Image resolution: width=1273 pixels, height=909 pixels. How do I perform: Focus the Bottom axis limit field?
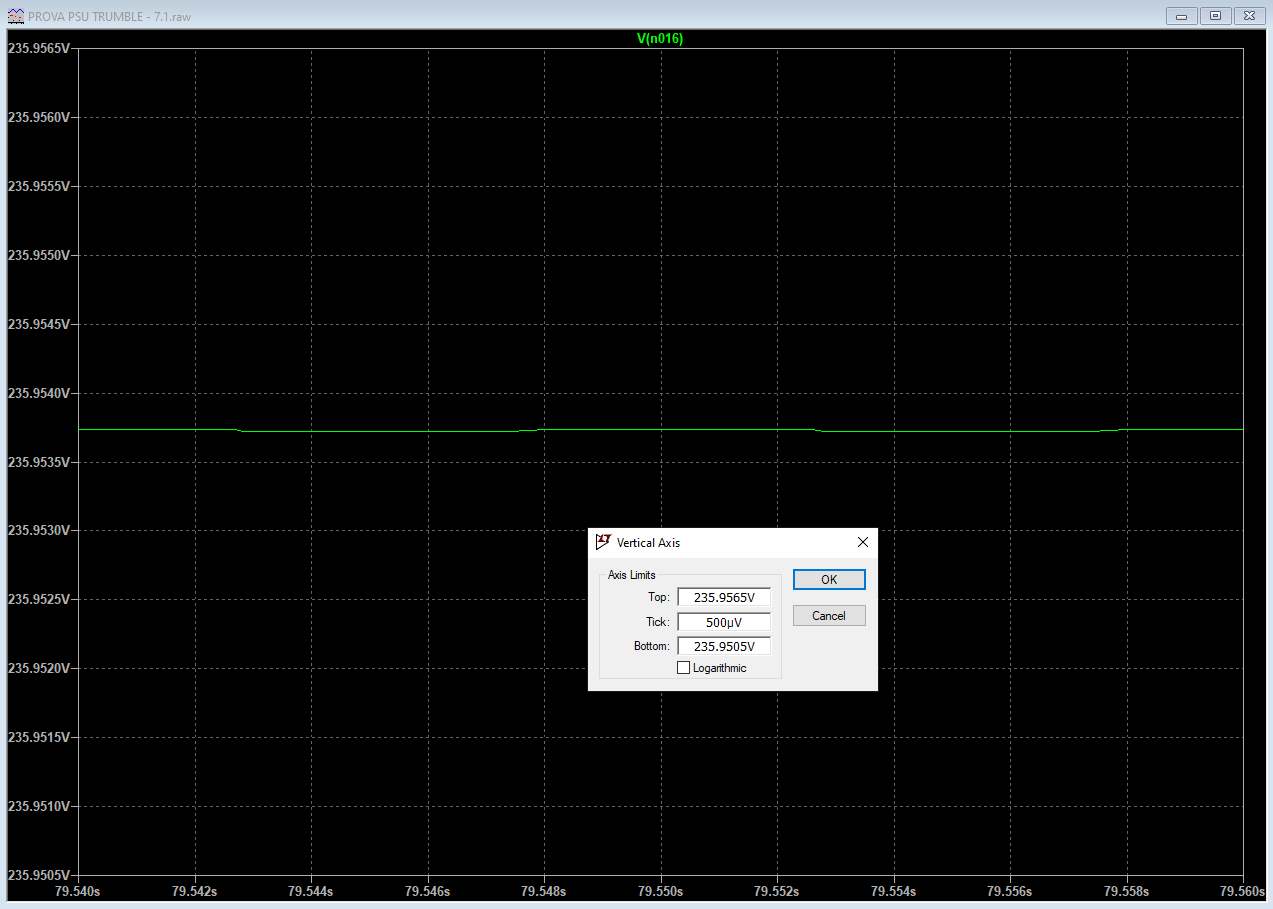click(x=724, y=646)
